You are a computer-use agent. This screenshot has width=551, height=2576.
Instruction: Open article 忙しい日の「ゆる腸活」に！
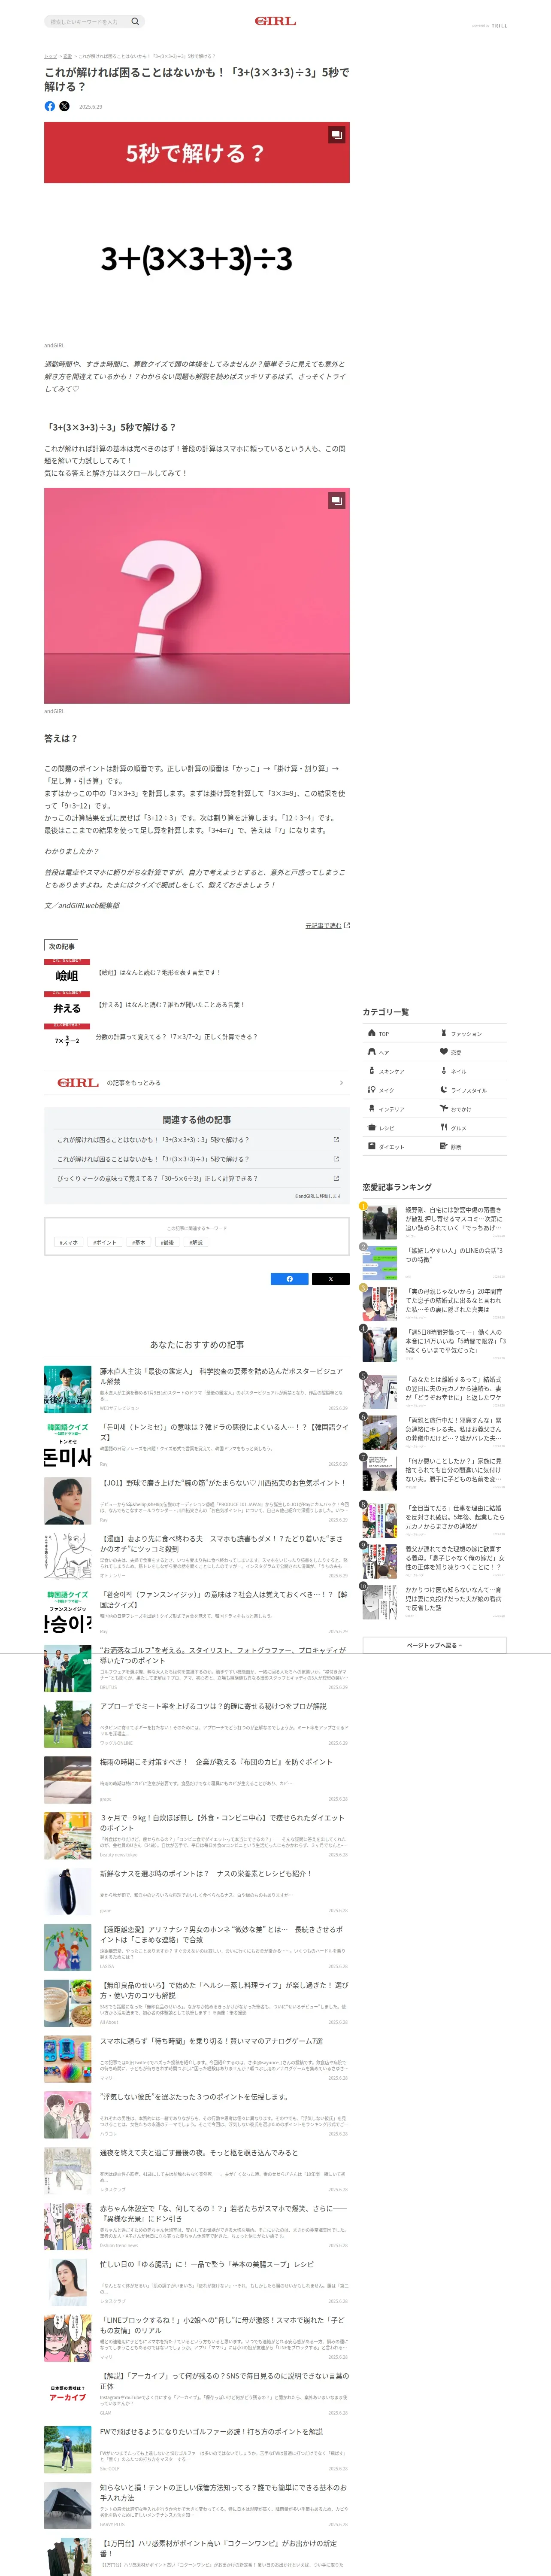coord(206,2264)
